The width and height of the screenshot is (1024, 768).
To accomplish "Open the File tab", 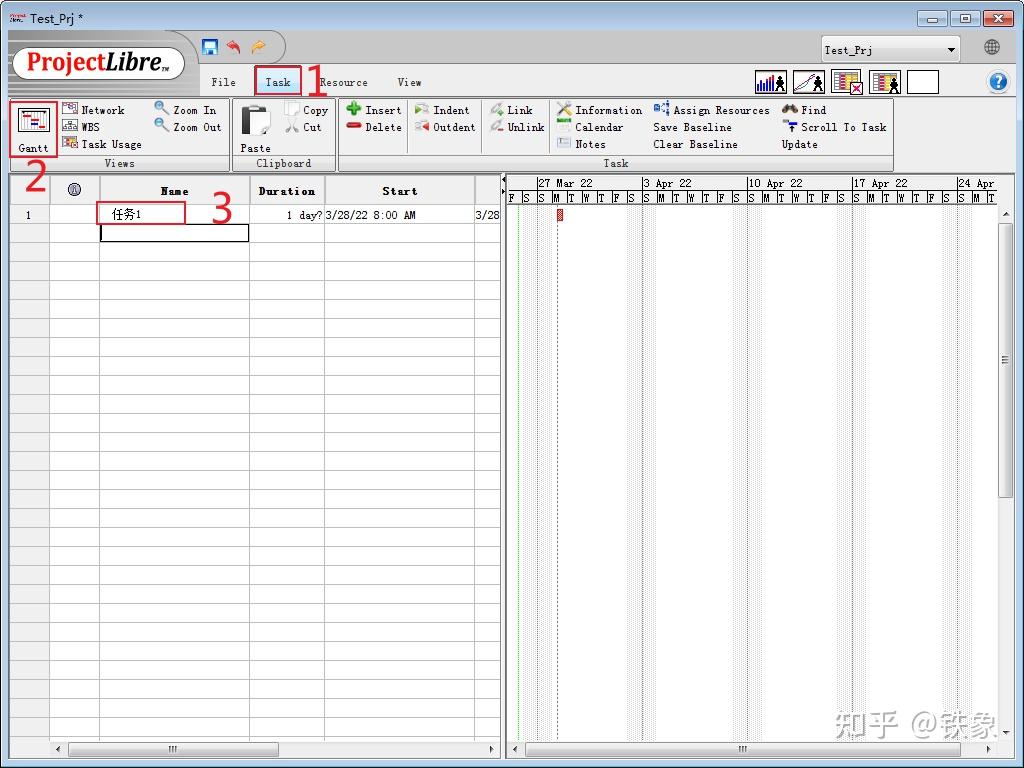I will point(223,82).
